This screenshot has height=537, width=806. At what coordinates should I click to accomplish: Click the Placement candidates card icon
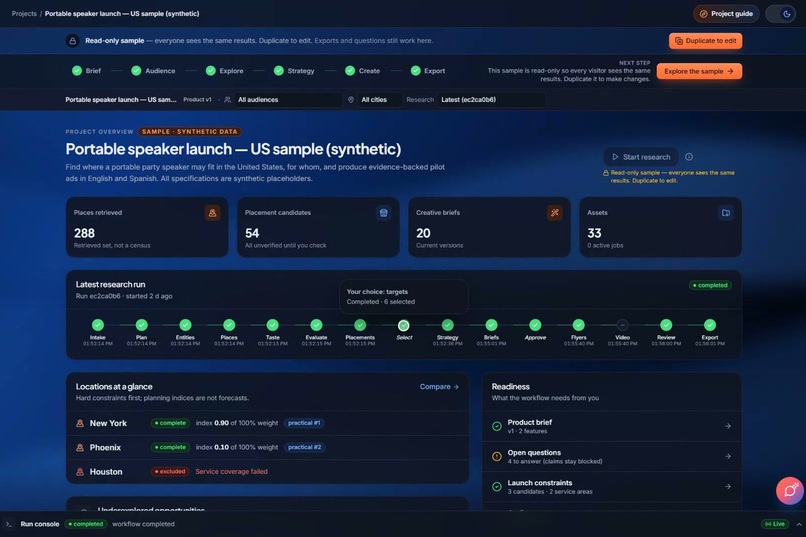pyautogui.click(x=383, y=213)
